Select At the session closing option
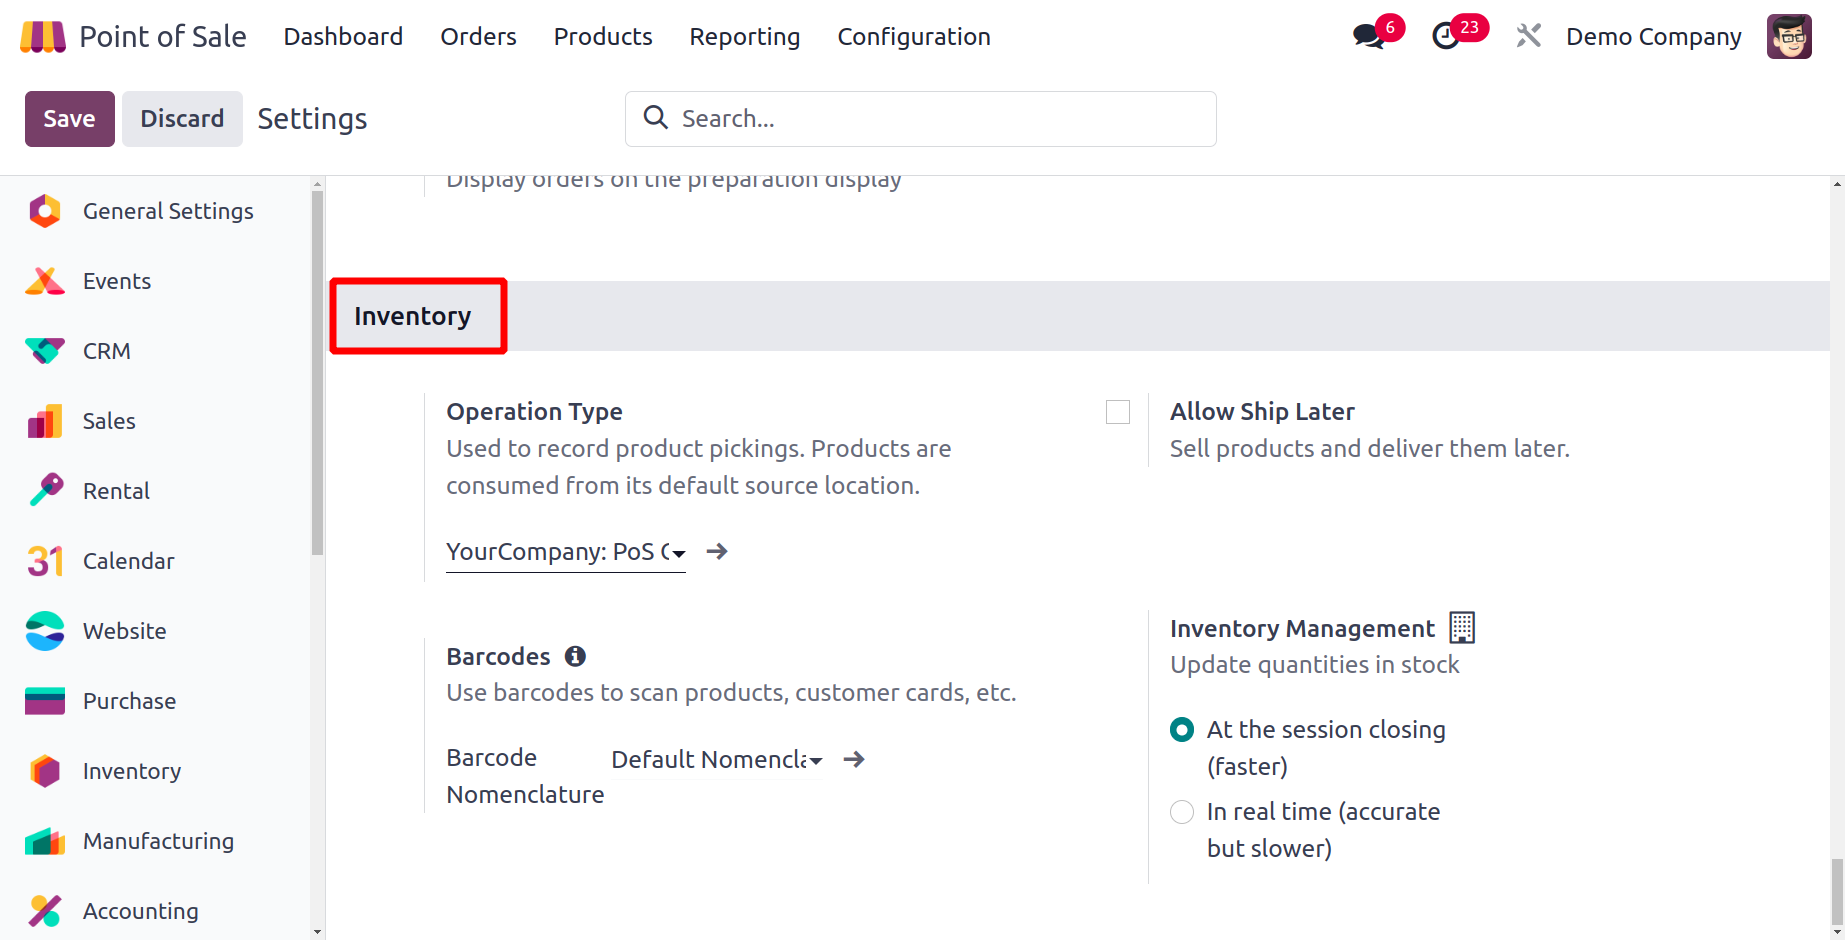 pos(1182,730)
